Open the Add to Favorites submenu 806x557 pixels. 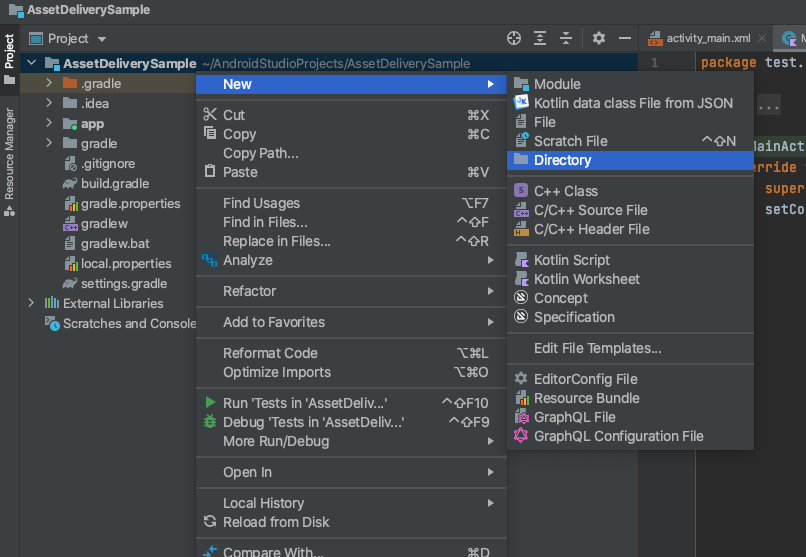point(351,322)
